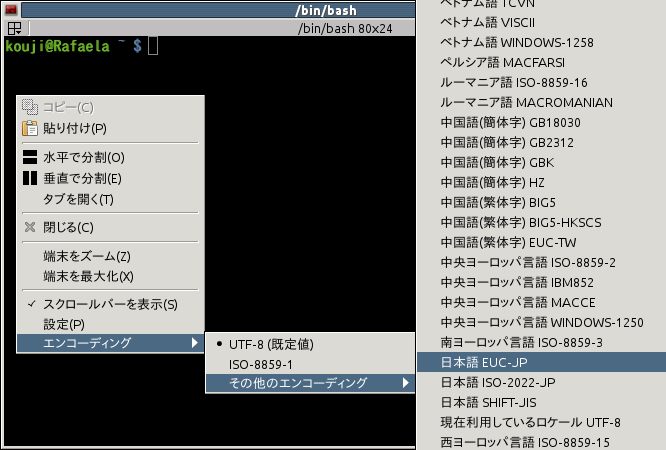The image size is (666, 450).
Task: Choose 閉じる(C) to close the terminal
Action: 110,227
